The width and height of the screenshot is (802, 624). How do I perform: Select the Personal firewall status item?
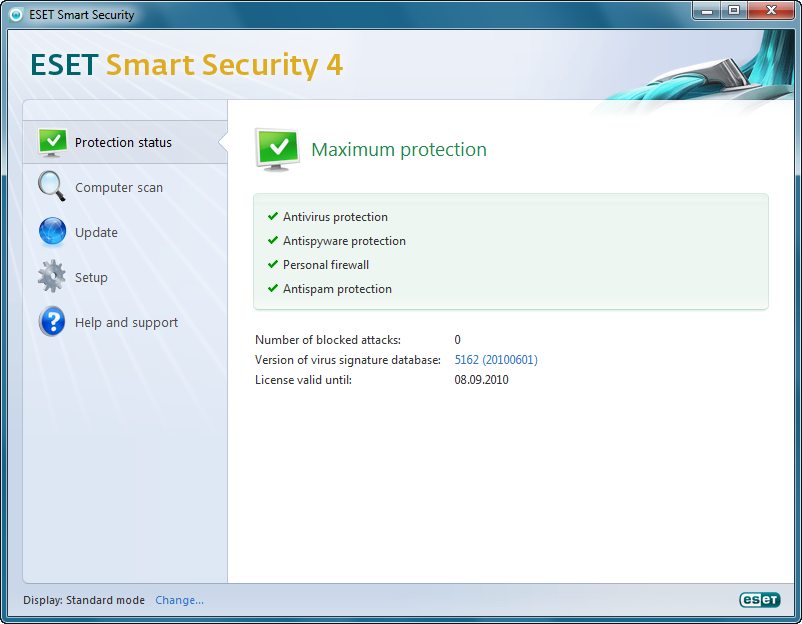coord(326,265)
